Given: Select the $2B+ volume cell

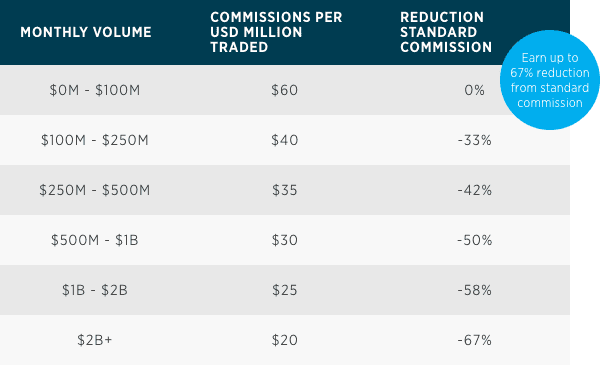Looking at the screenshot, I should 95,340.
